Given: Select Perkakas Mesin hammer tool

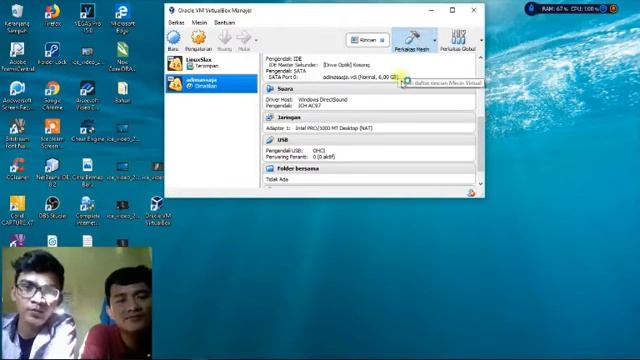Looking at the screenshot, I should coord(412,40).
